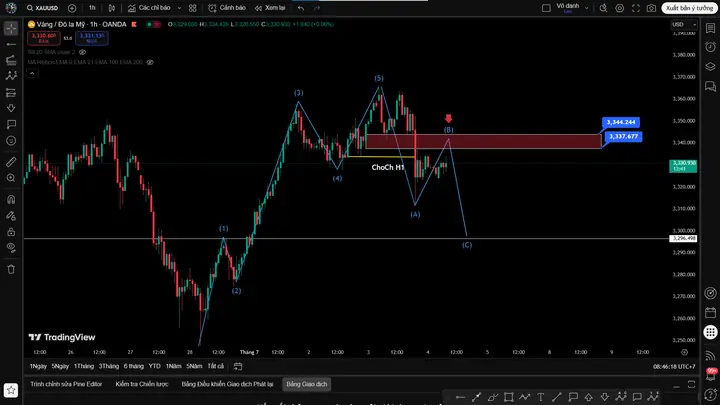Click the XAUUSD symbol search field
The height and width of the screenshot is (405, 720).
pyautogui.click(x=43, y=8)
